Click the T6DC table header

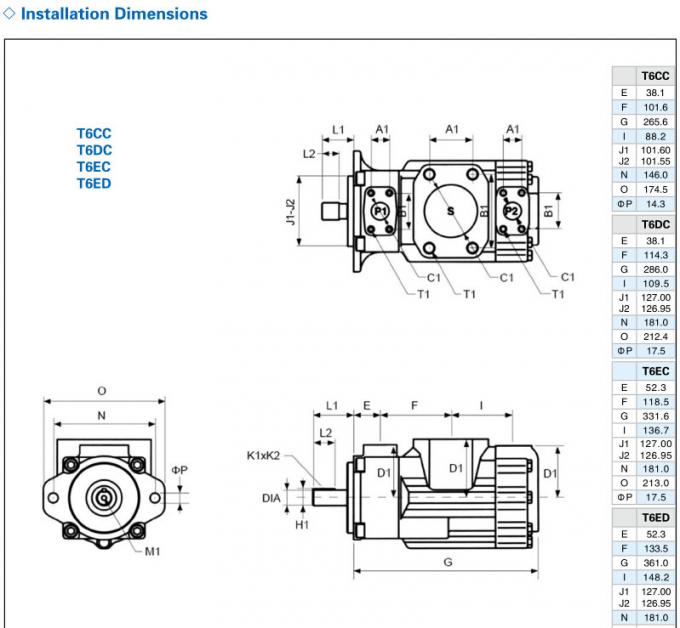pos(655,225)
